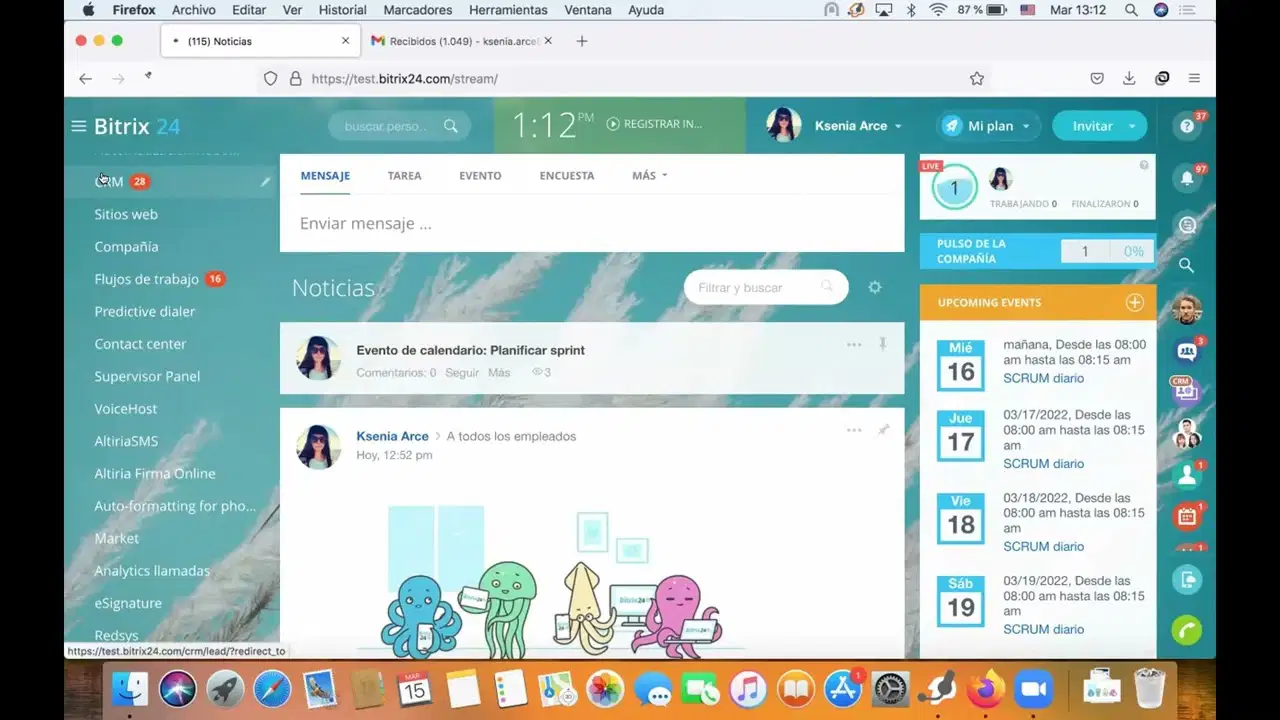
Task: Open the Firefox application menu icon
Action: pos(1194,78)
